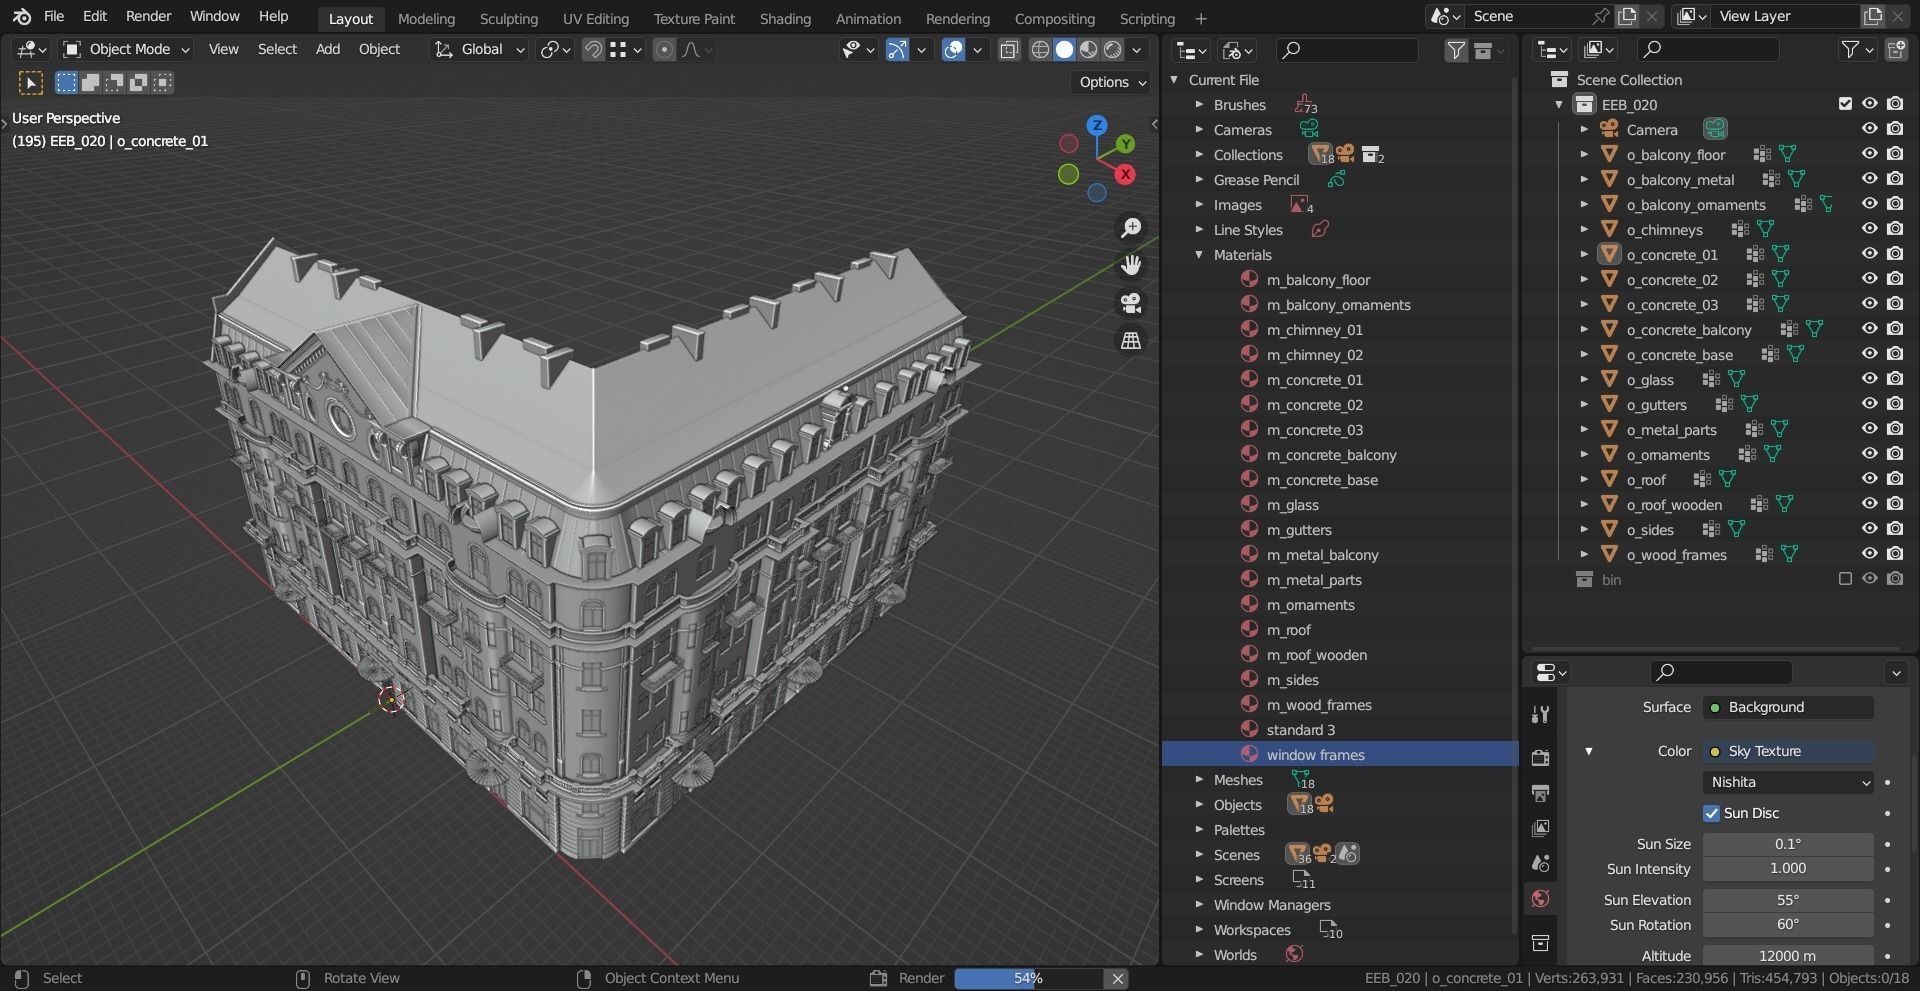The width and height of the screenshot is (1920, 991).
Task: Select o_wood_frames in the outliner
Action: [x=1676, y=555]
